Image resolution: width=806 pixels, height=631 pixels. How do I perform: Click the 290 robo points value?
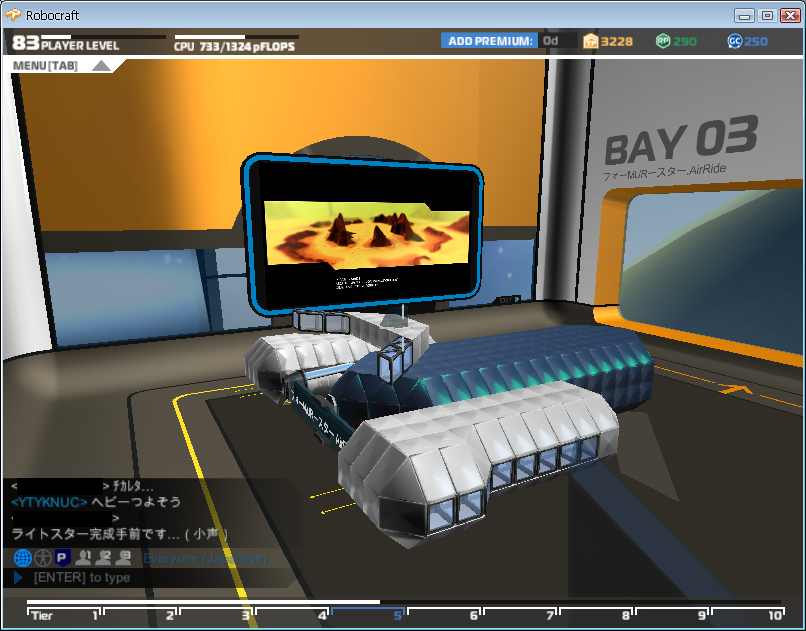tap(685, 41)
